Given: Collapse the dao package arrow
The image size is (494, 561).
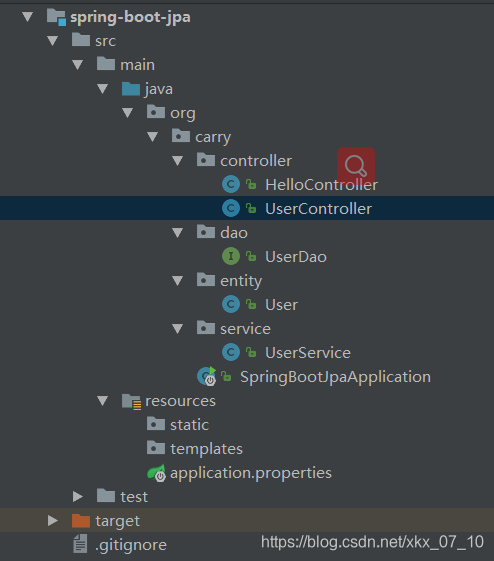Looking at the screenshot, I should 178,233.
